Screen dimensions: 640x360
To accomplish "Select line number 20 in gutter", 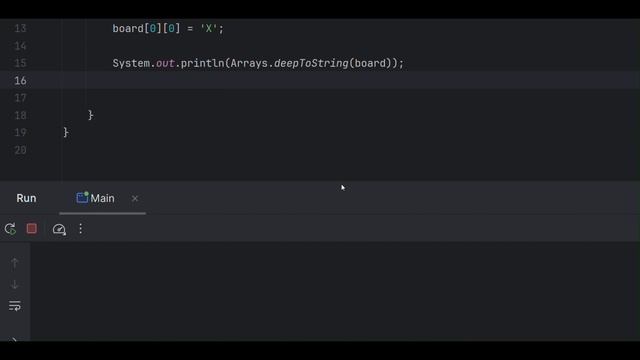I will click(20, 150).
